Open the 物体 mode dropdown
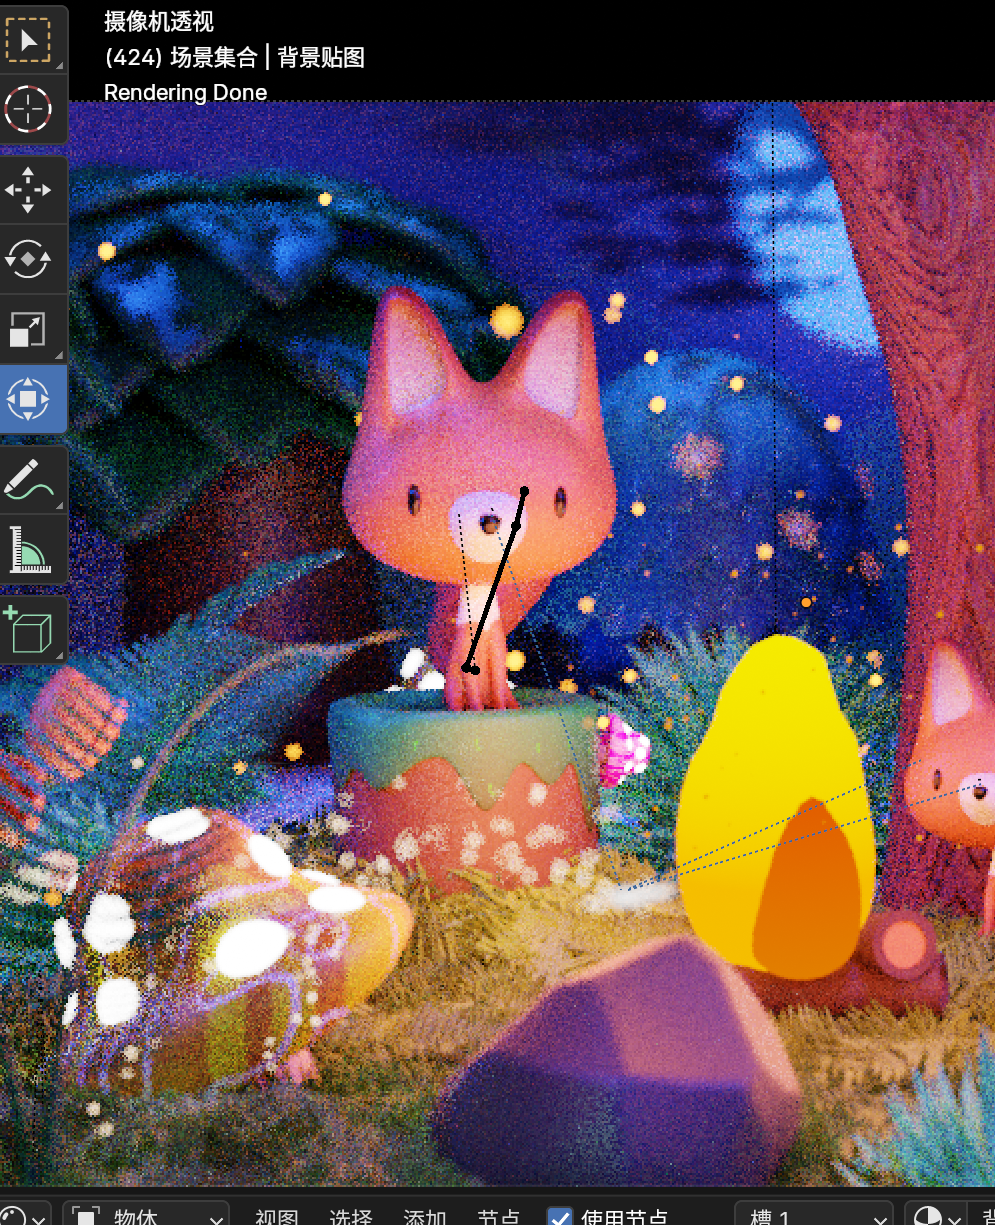995x1225 pixels. click(146, 1216)
